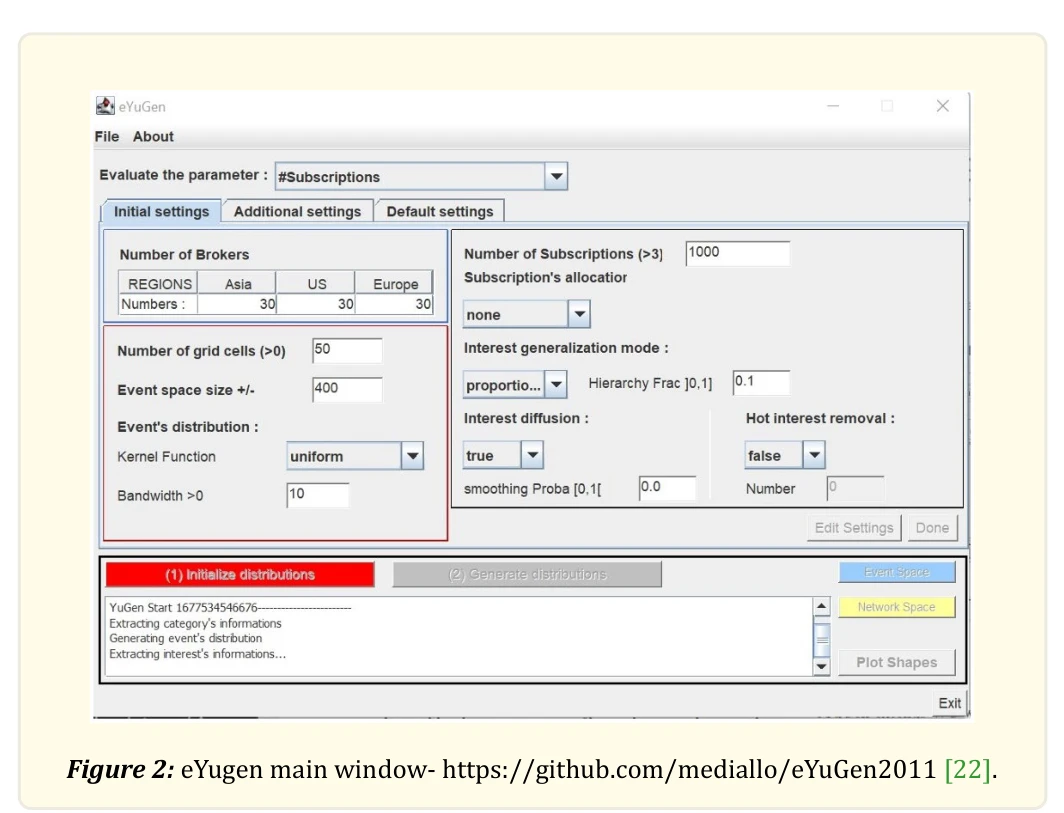Focus the Event space size field

coord(347,389)
